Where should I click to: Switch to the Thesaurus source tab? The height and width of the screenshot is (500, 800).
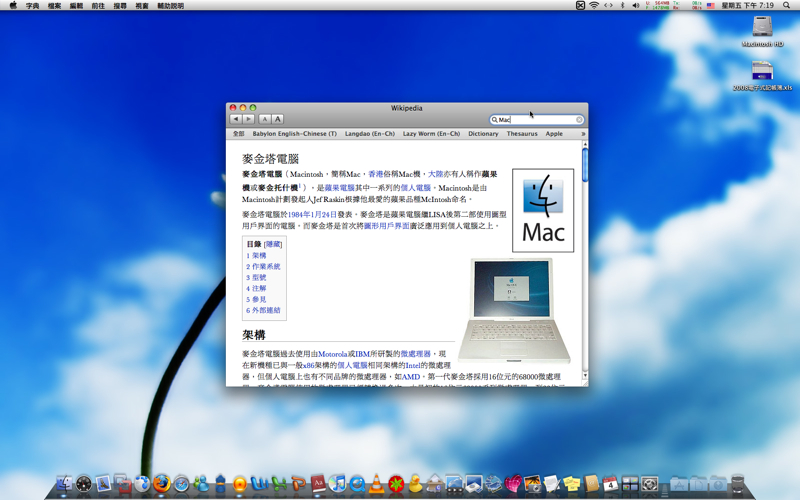point(521,134)
